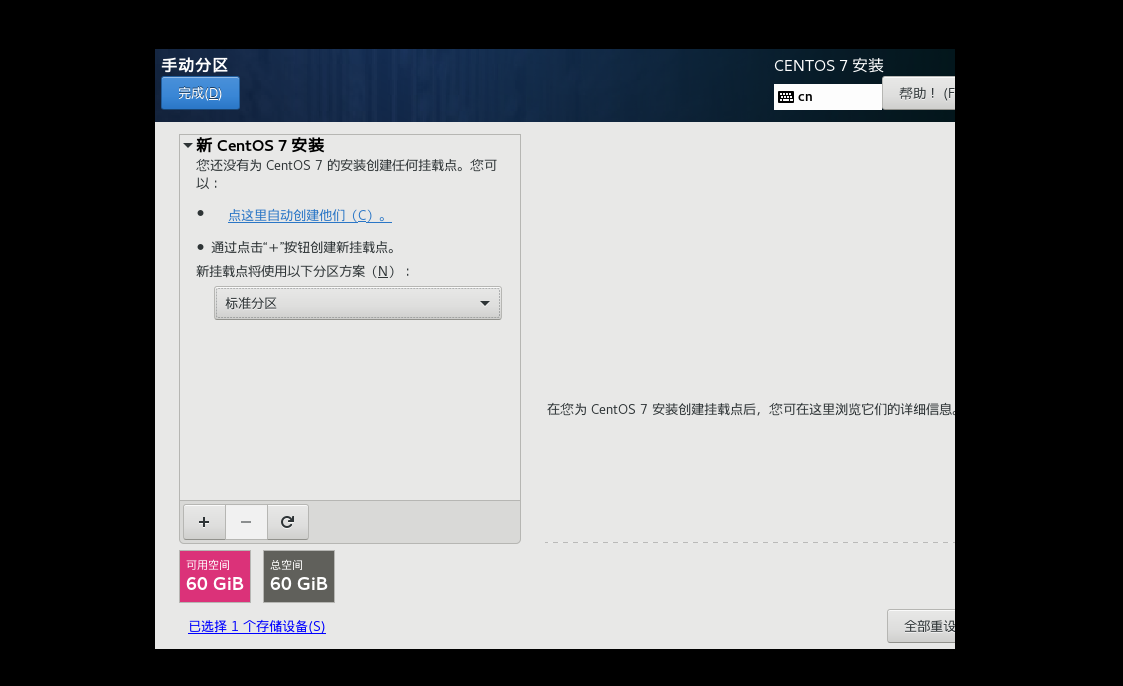The height and width of the screenshot is (686, 1123).
Task: Click link 点这里自动创建他们（C）
Action: (309, 216)
